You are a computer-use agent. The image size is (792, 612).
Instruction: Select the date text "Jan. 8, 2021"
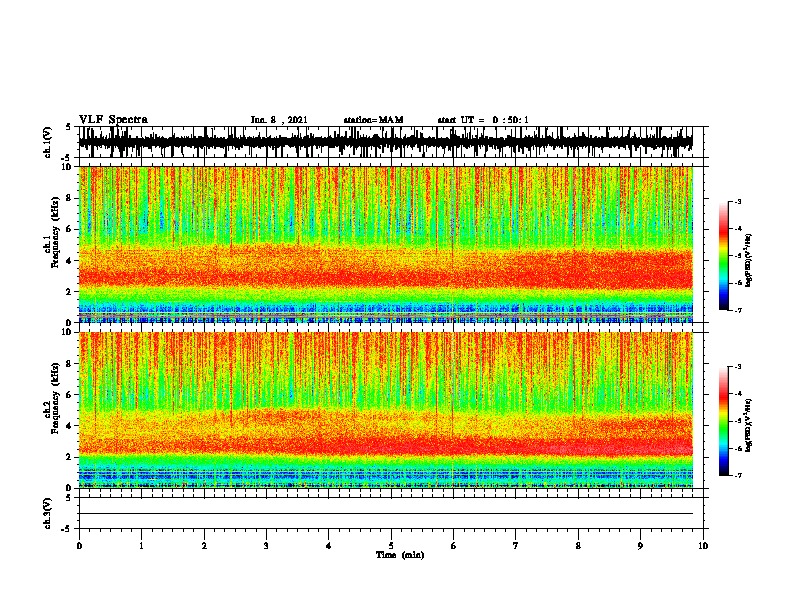pos(279,120)
